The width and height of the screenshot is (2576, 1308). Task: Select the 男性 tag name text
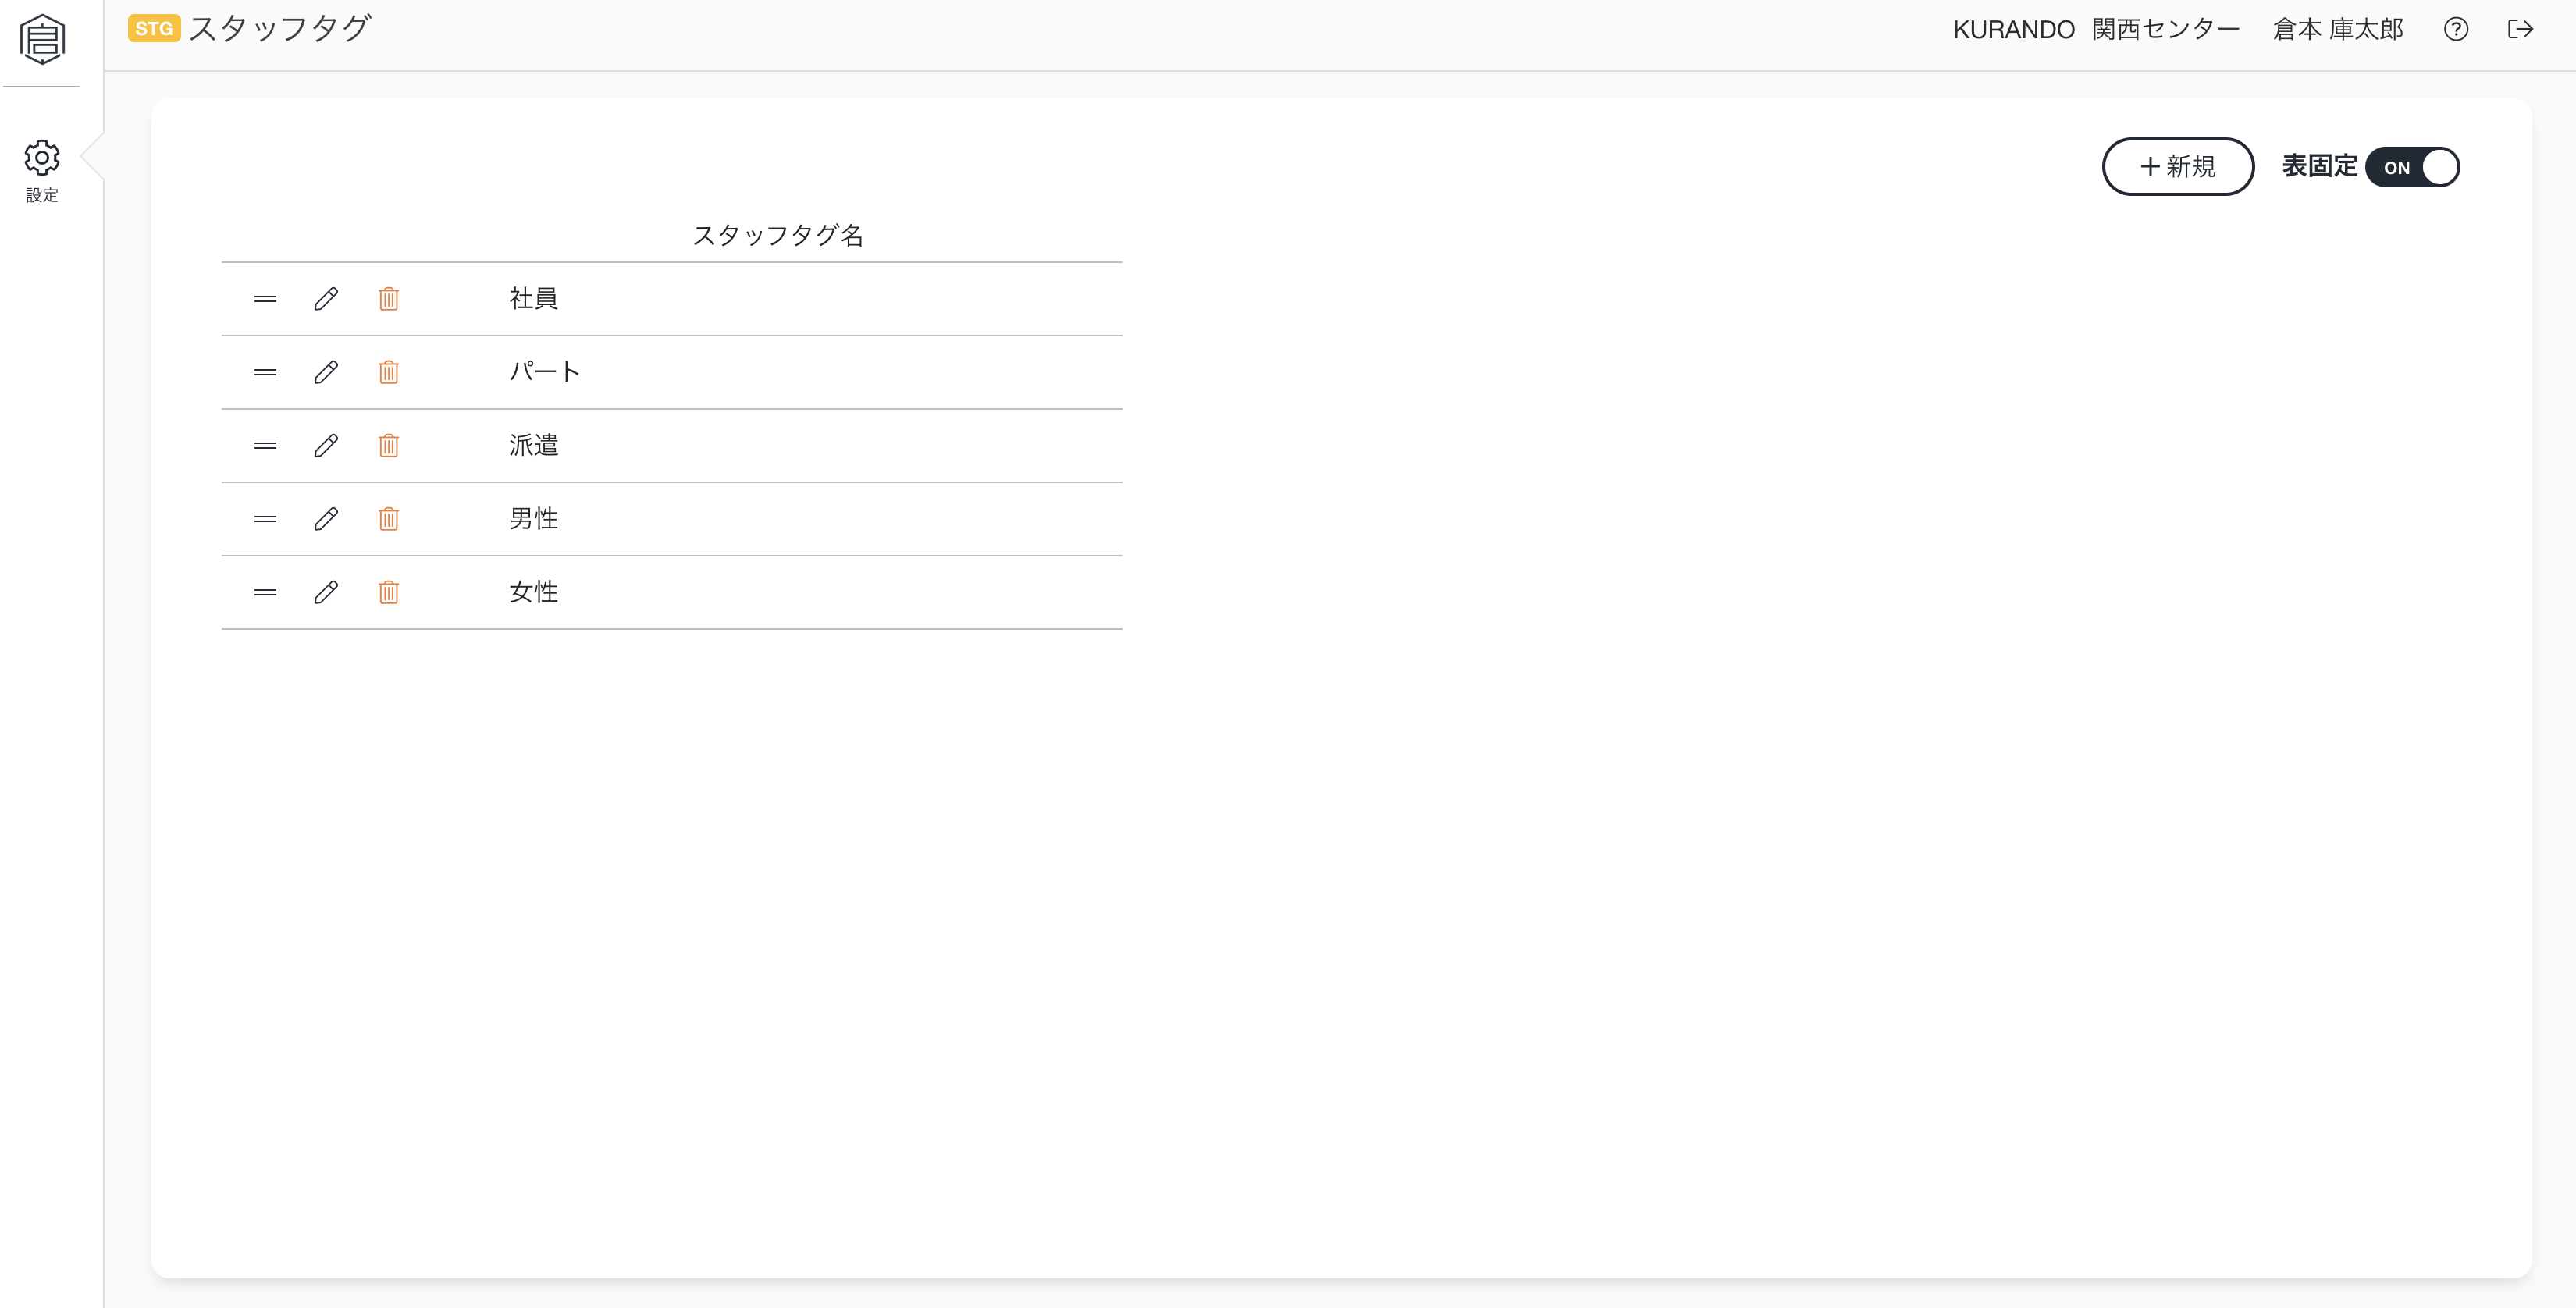[534, 519]
